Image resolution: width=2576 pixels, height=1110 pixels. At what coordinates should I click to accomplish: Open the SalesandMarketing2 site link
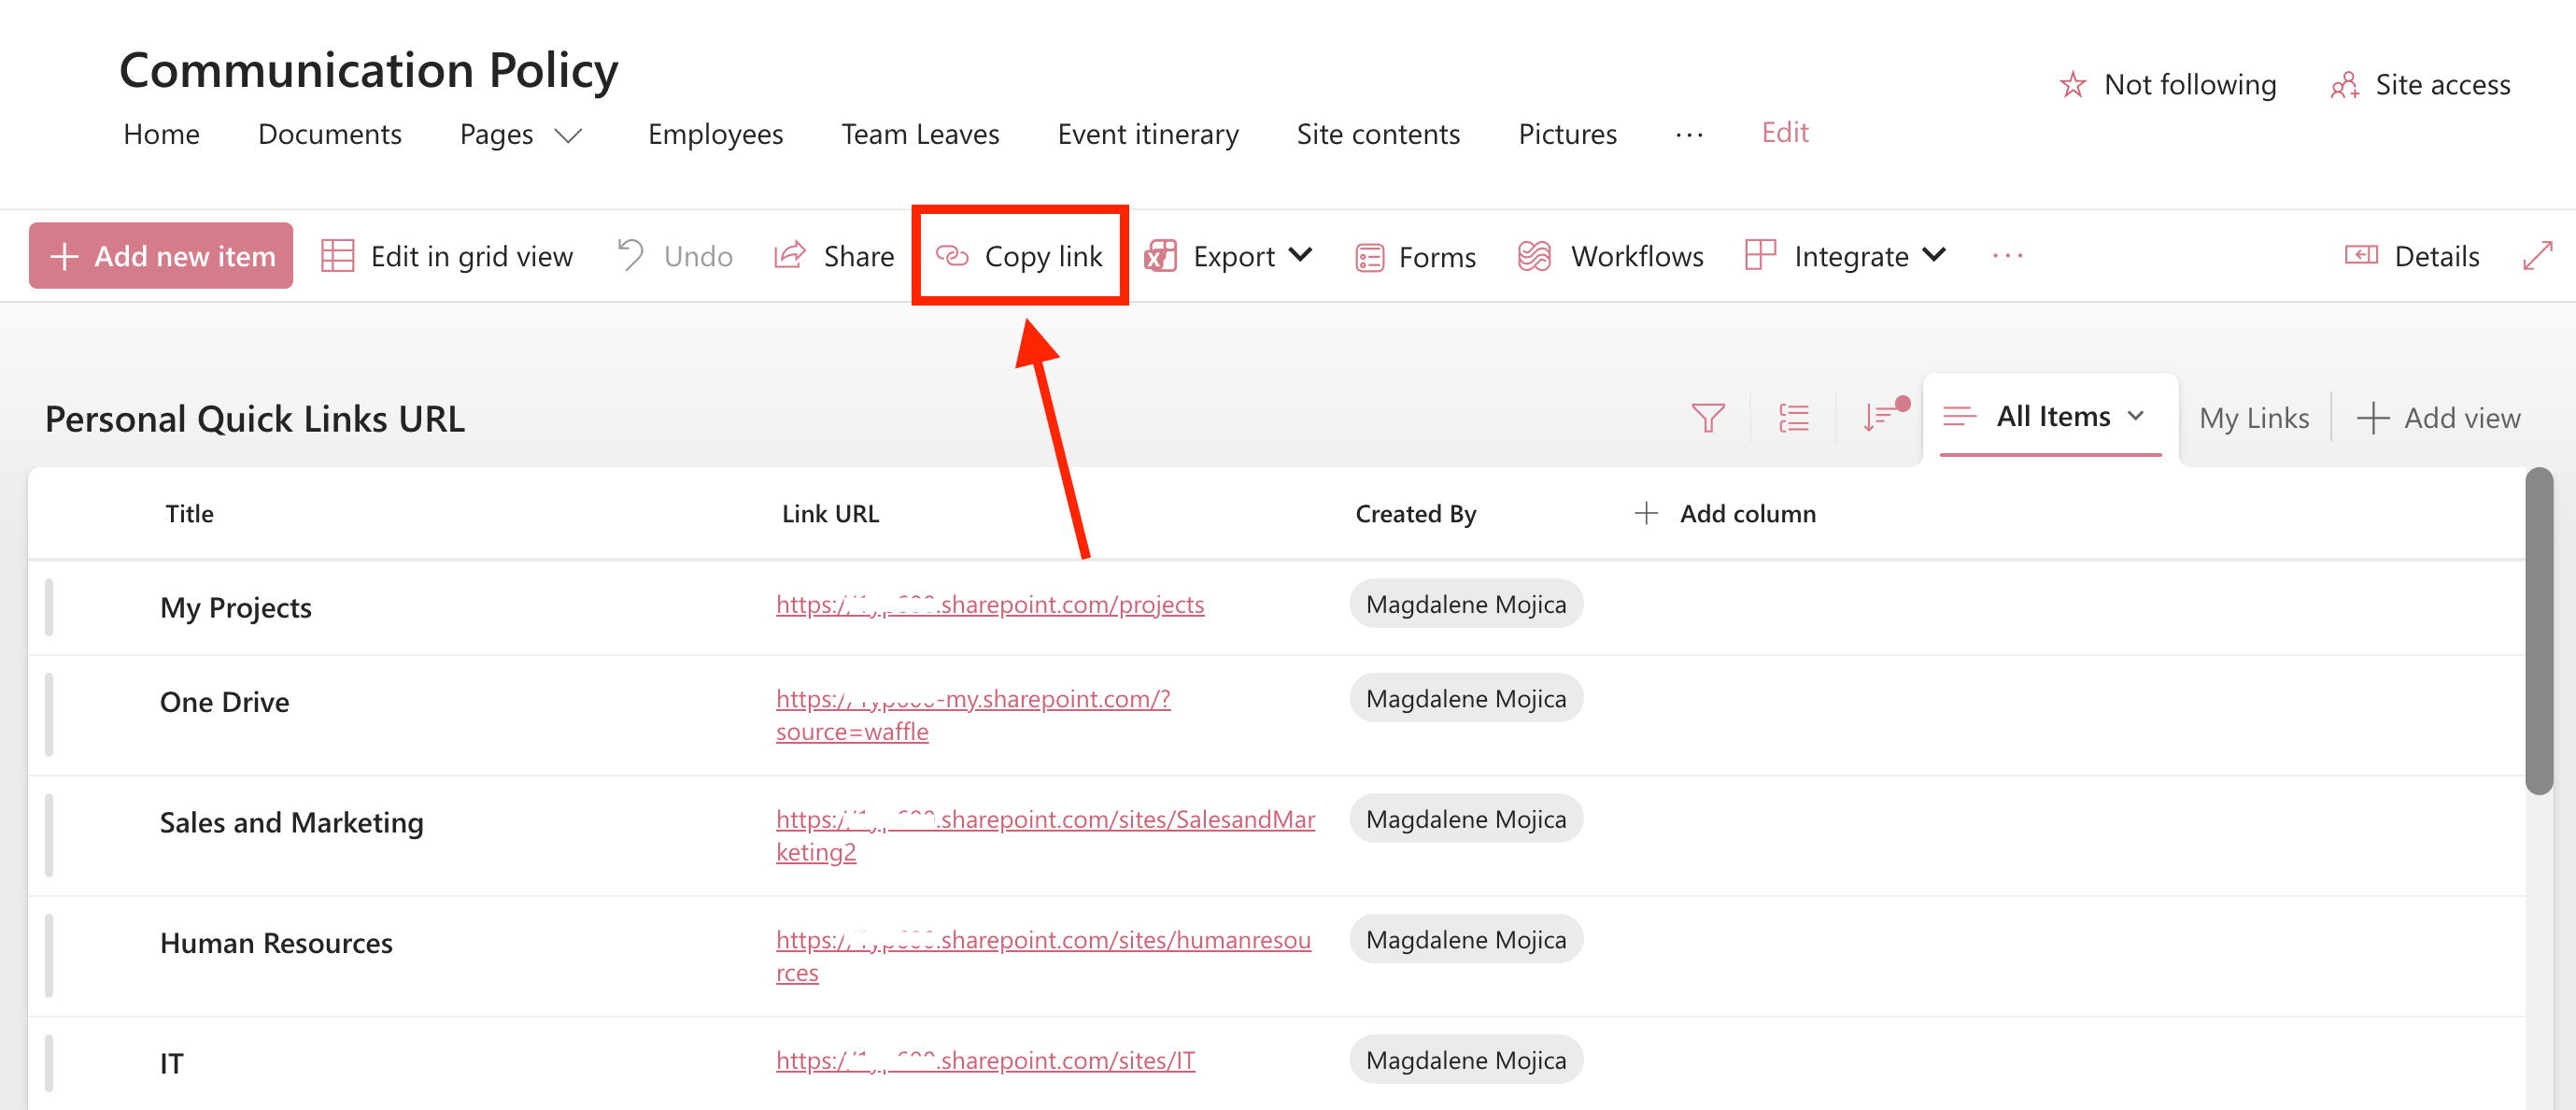tap(1045, 835)
